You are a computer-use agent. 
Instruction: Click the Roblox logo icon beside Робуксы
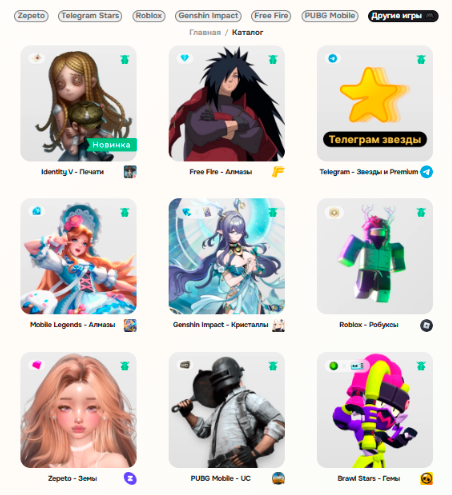426,325
